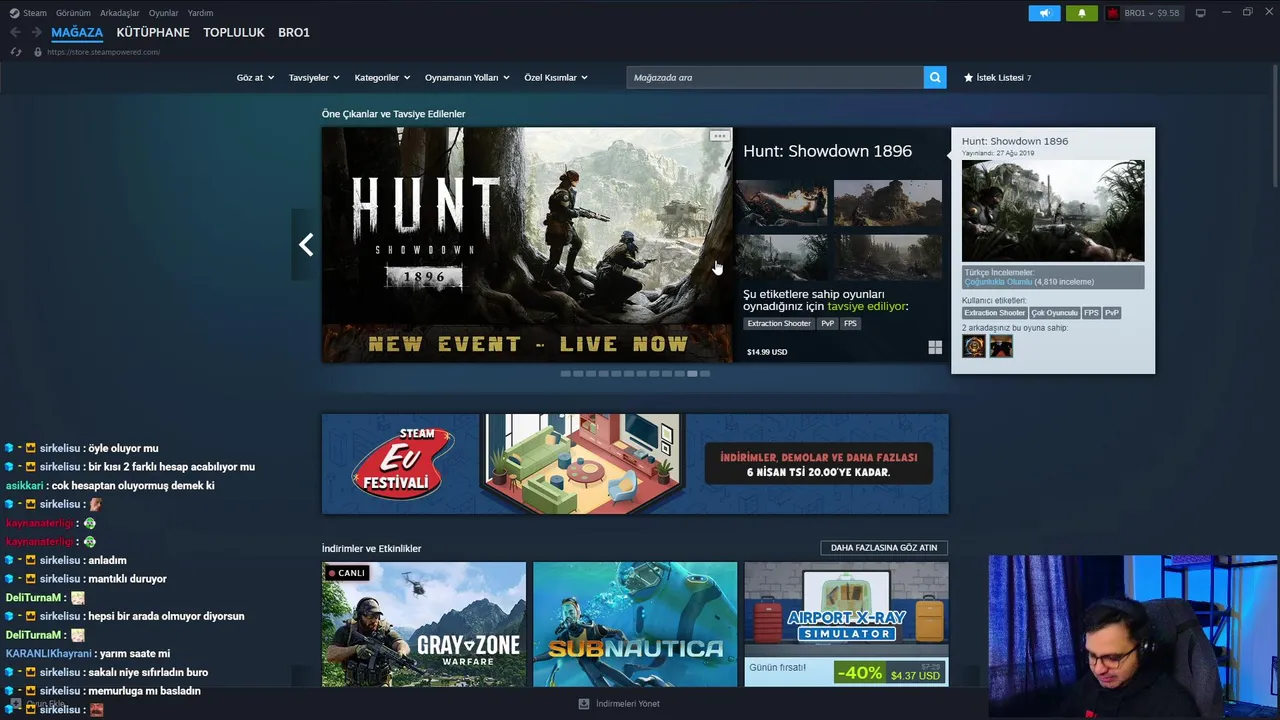Expand the Tavsiyeler dropdown
1280x720 pixels.
[314, 77]
